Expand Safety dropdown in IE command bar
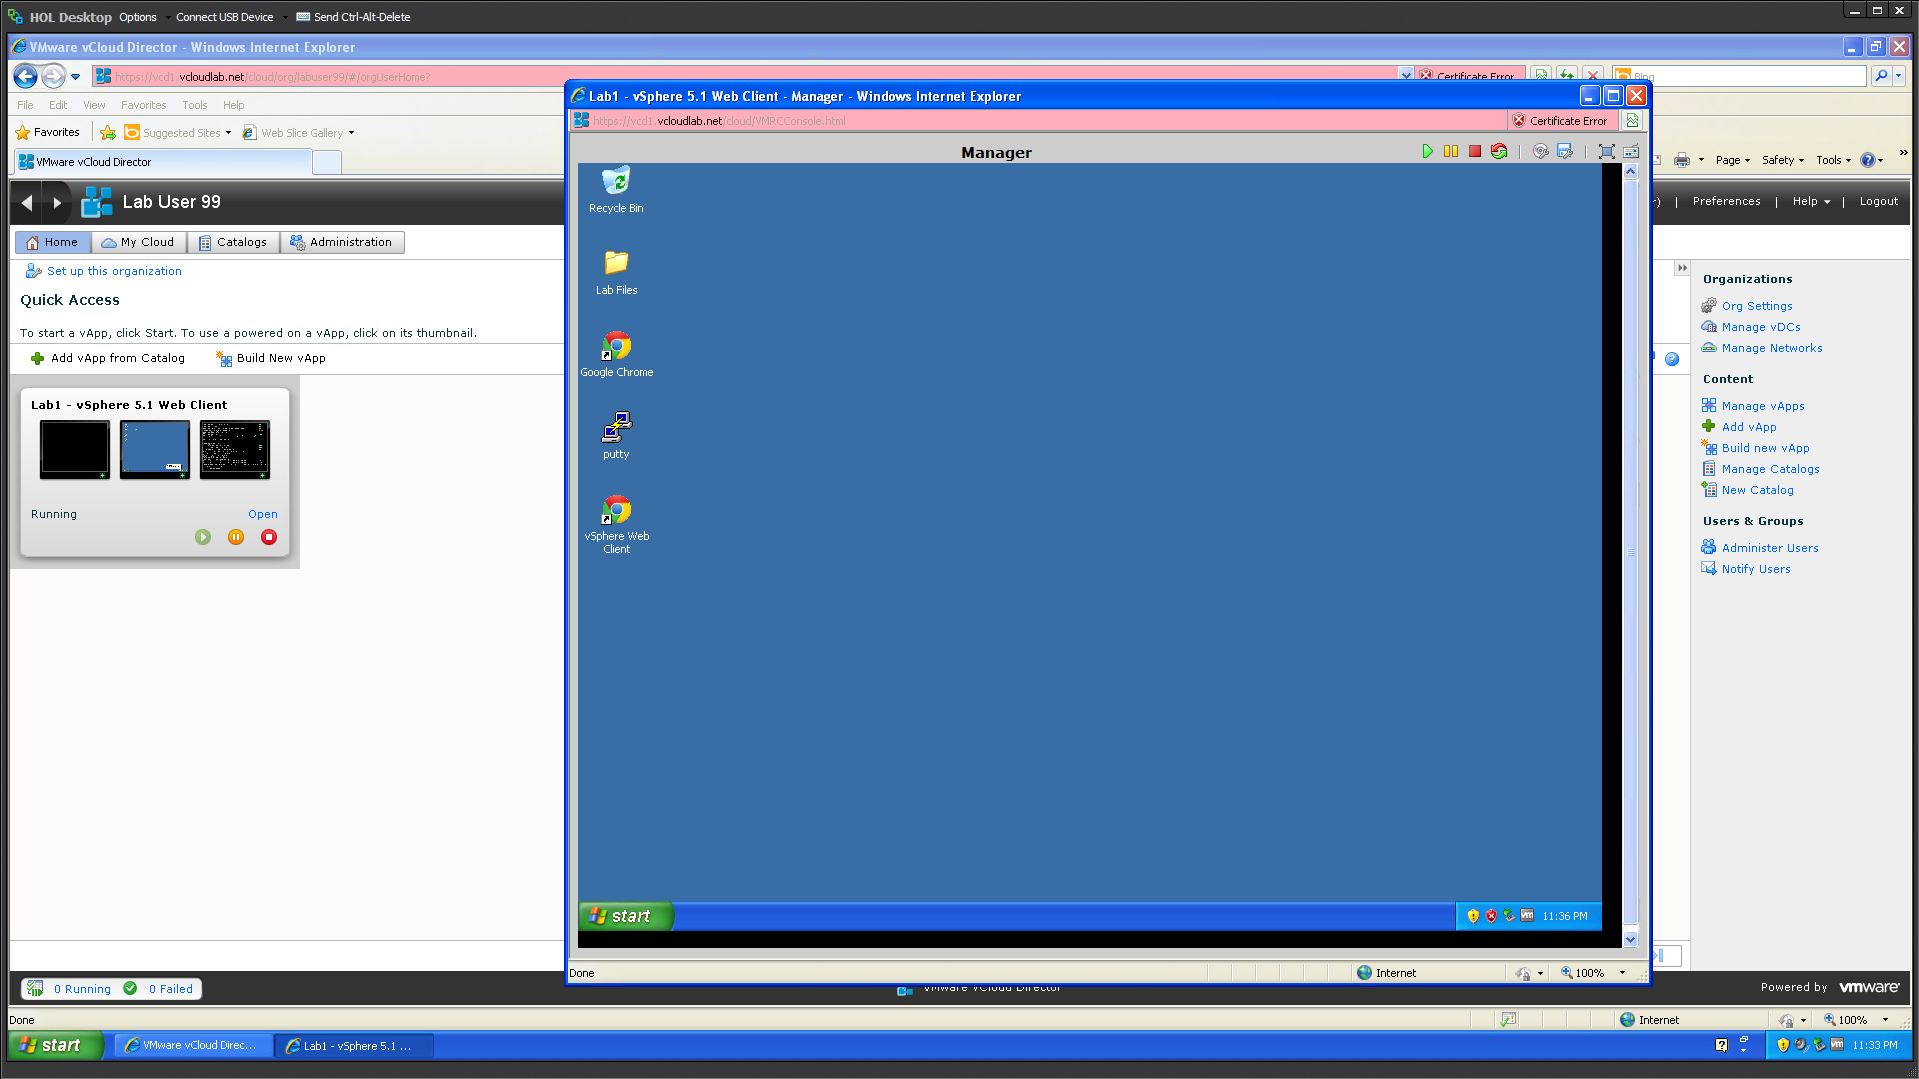The height and width of the screenshot is (1079, 1919). 1782,160
